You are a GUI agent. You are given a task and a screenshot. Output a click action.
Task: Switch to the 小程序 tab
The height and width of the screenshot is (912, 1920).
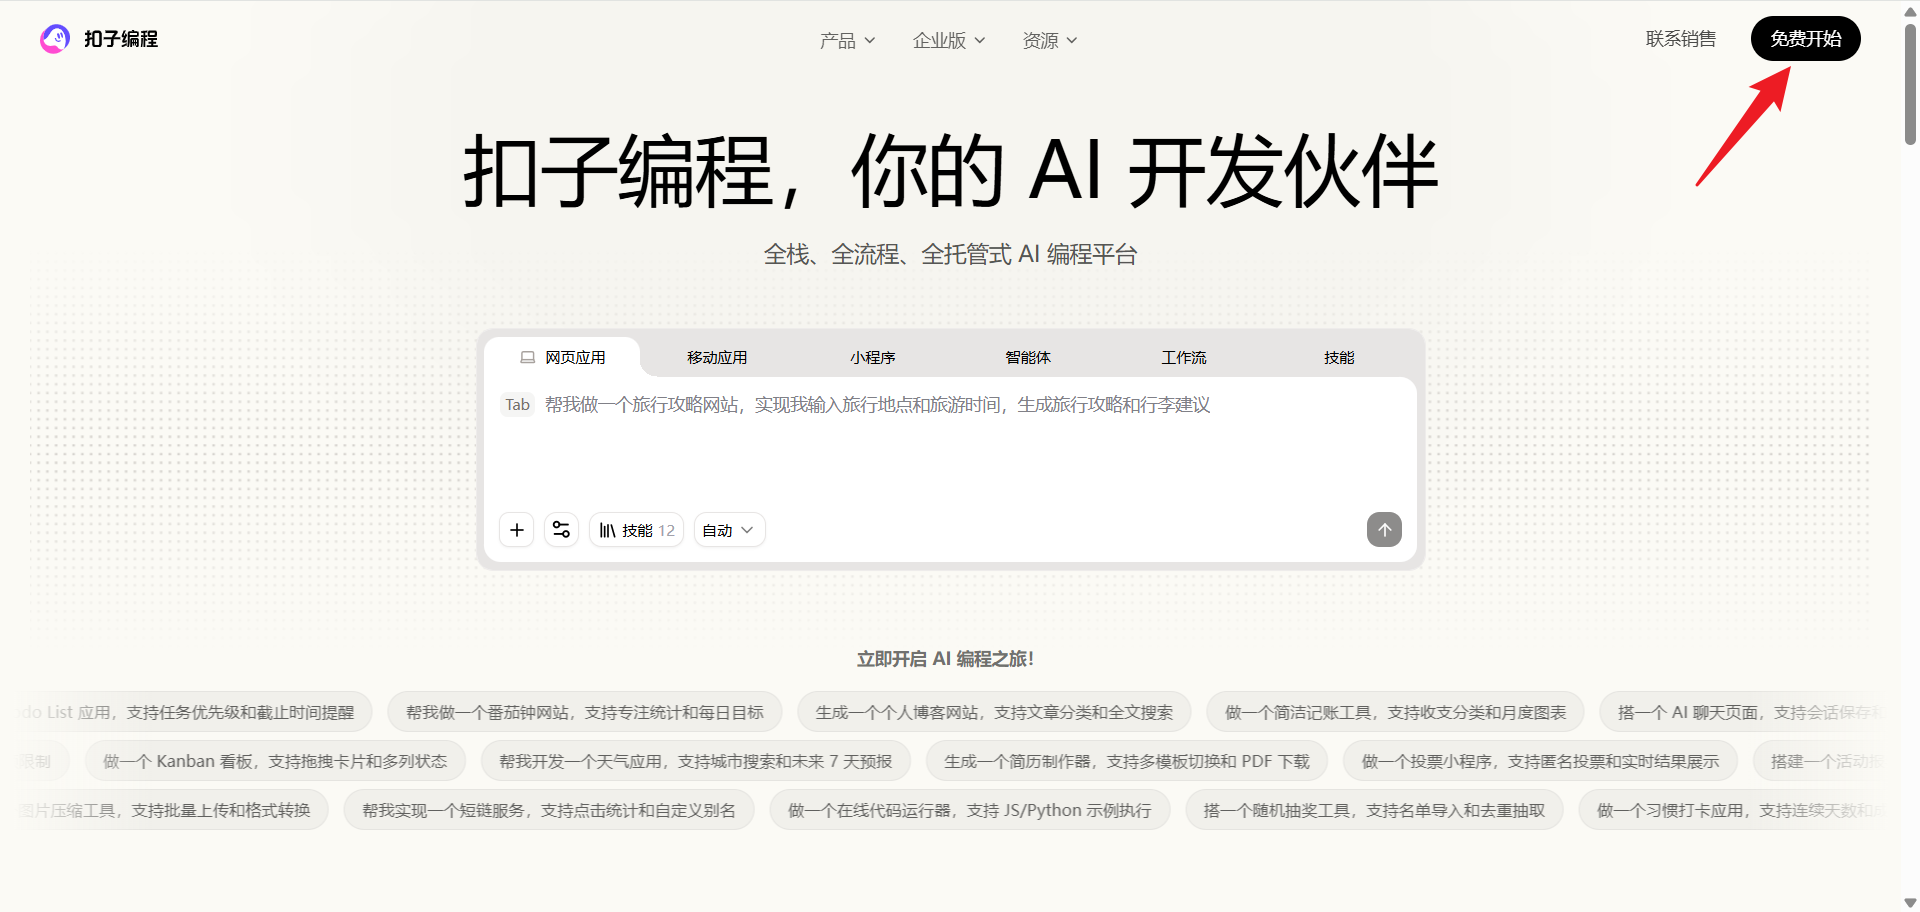click(873, 357)
